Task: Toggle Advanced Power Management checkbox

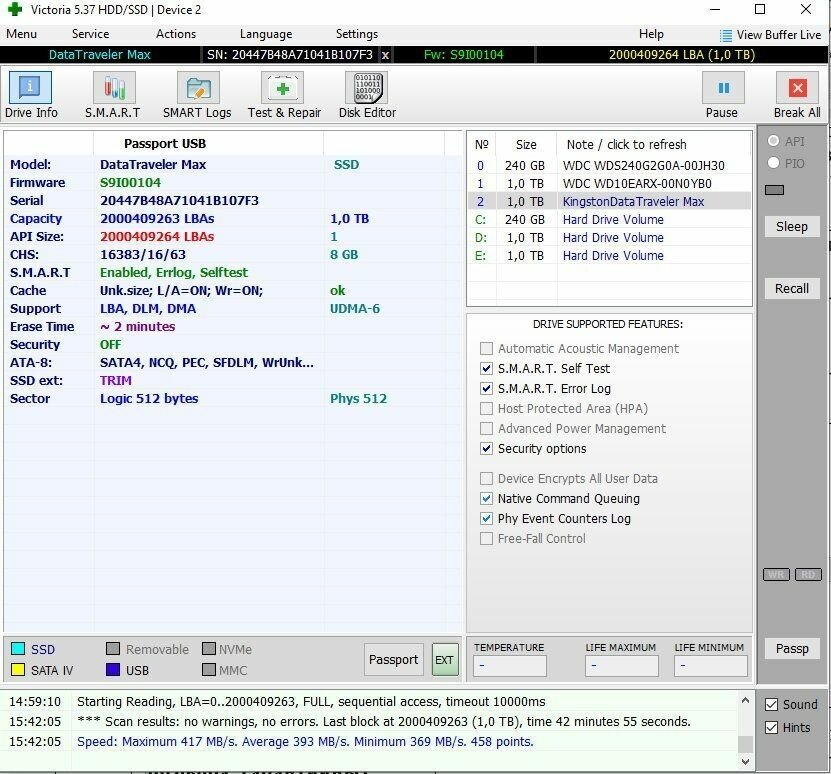Action: pos(486,428)
